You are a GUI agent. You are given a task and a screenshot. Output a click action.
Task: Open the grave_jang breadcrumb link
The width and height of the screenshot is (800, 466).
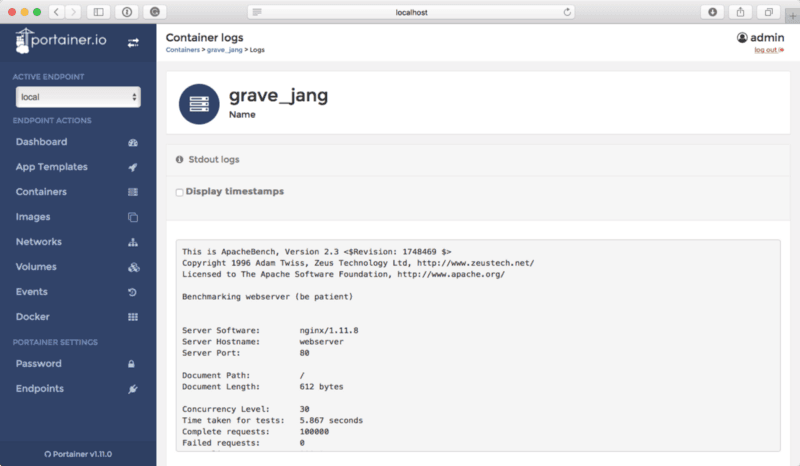pyautogui.click(x=224, y=49)
